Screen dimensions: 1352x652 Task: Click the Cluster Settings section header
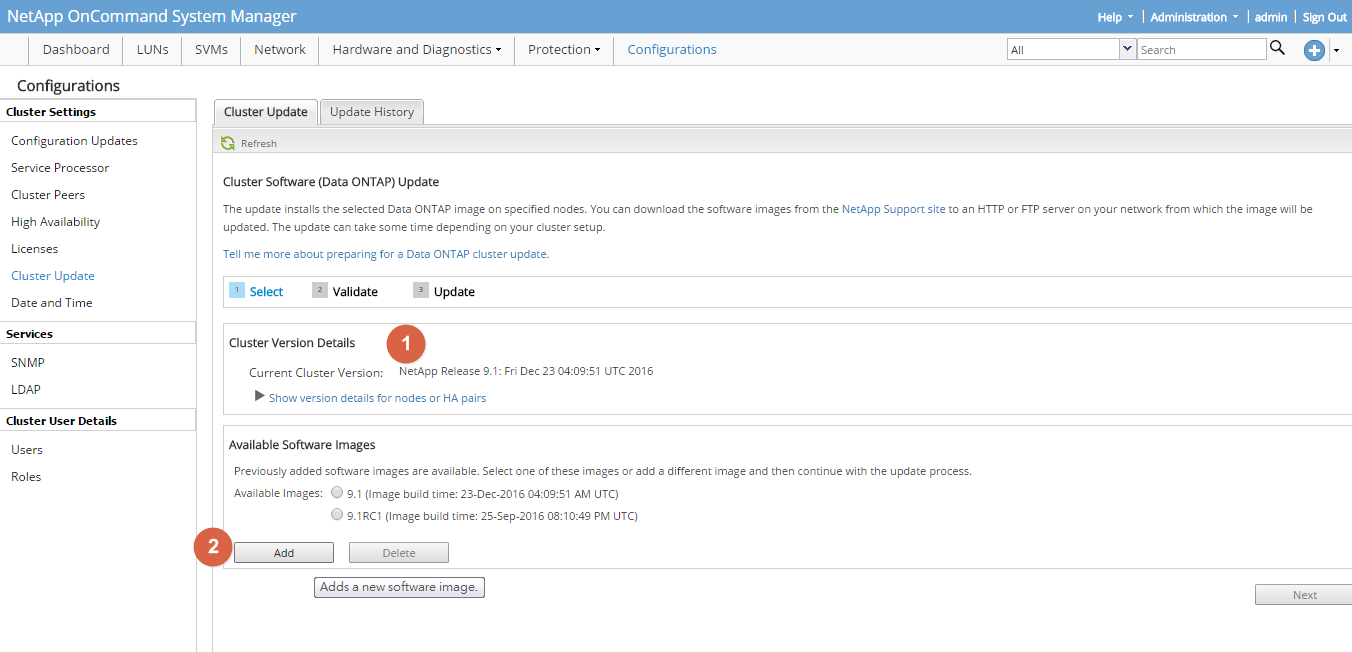98,112
